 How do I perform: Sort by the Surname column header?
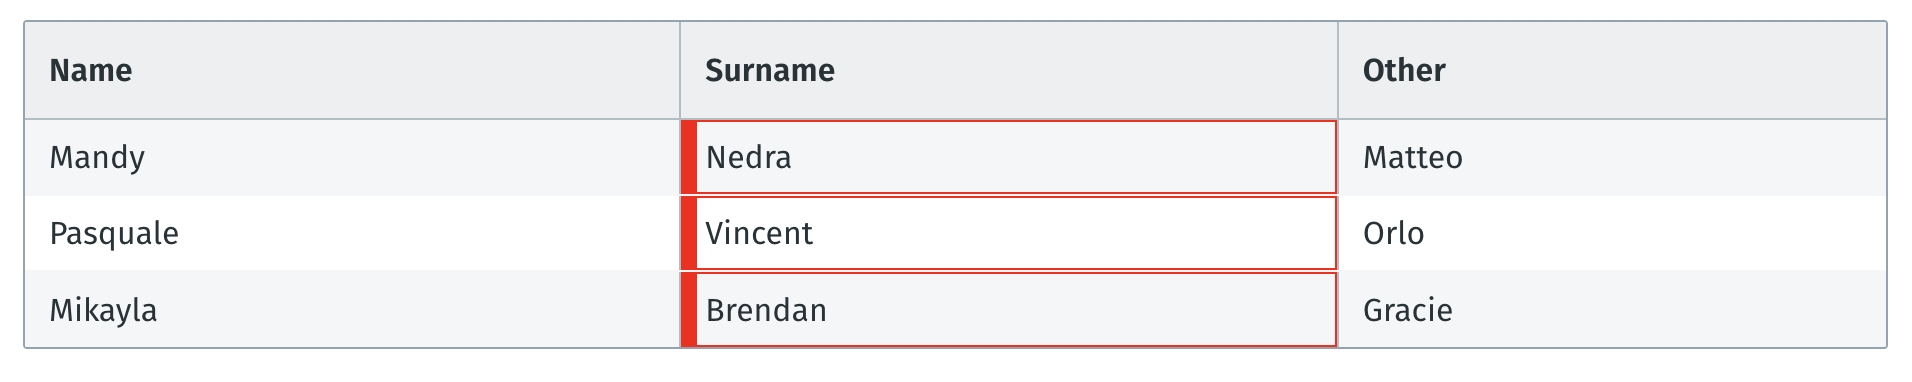point(1009,70)
